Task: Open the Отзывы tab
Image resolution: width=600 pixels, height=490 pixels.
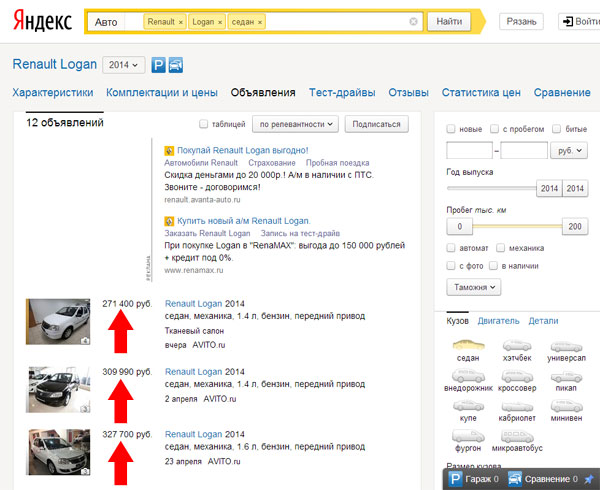Action: coord(408,93)
